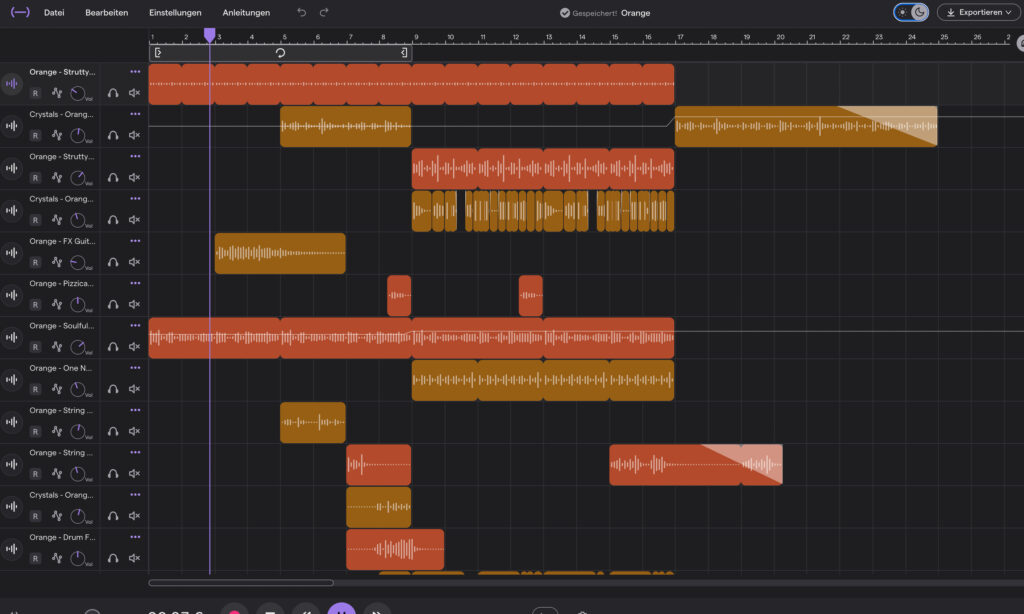
Task: Solo the Orange - Pizzica track
Action: pos(113,304)
